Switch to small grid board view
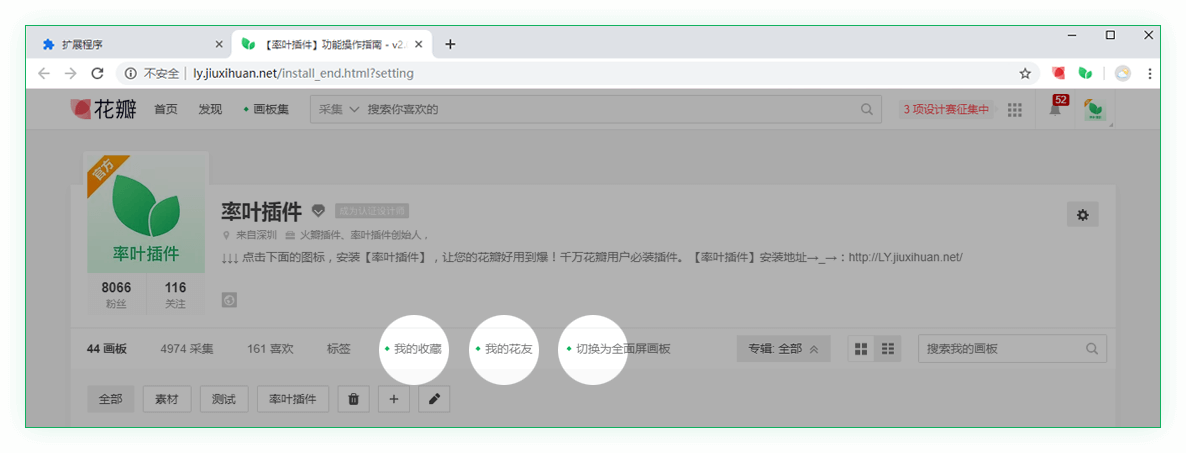1186x453 pixels. click(888, 349)
